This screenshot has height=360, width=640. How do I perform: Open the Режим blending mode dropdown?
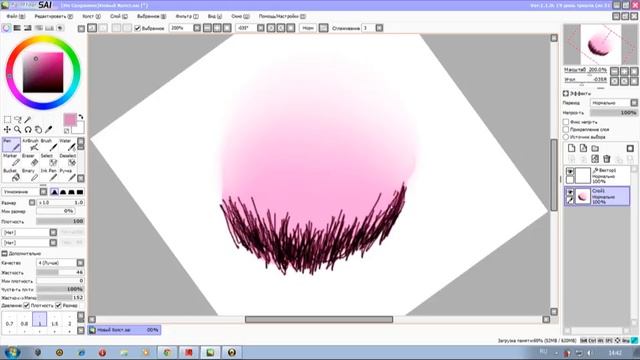click(x=614, y=103)
